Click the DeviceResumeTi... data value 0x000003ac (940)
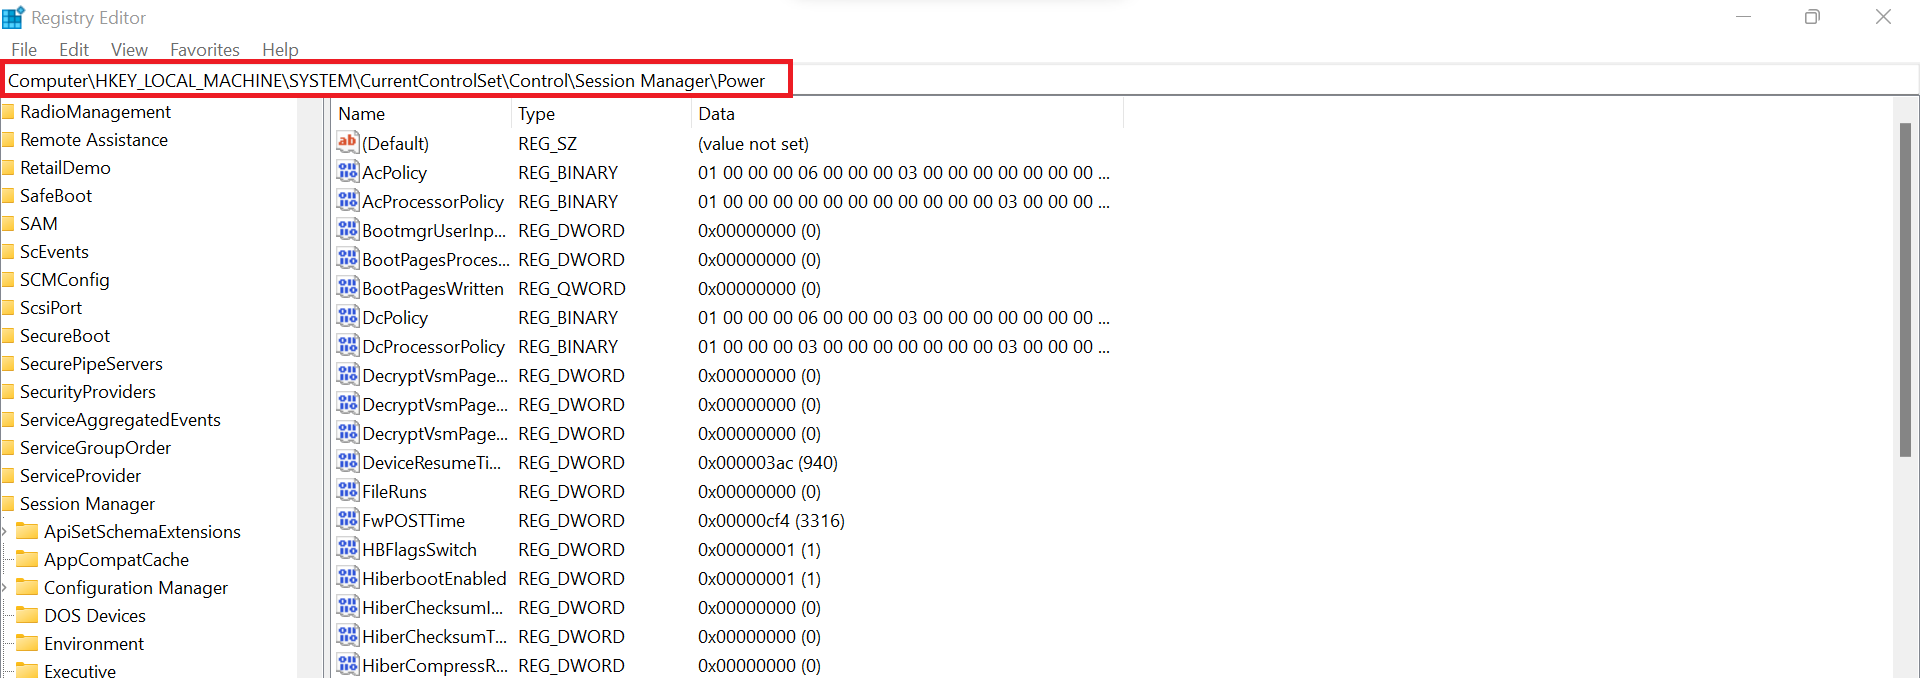This screenshot has width=1920, height=678. coord(768,463)
